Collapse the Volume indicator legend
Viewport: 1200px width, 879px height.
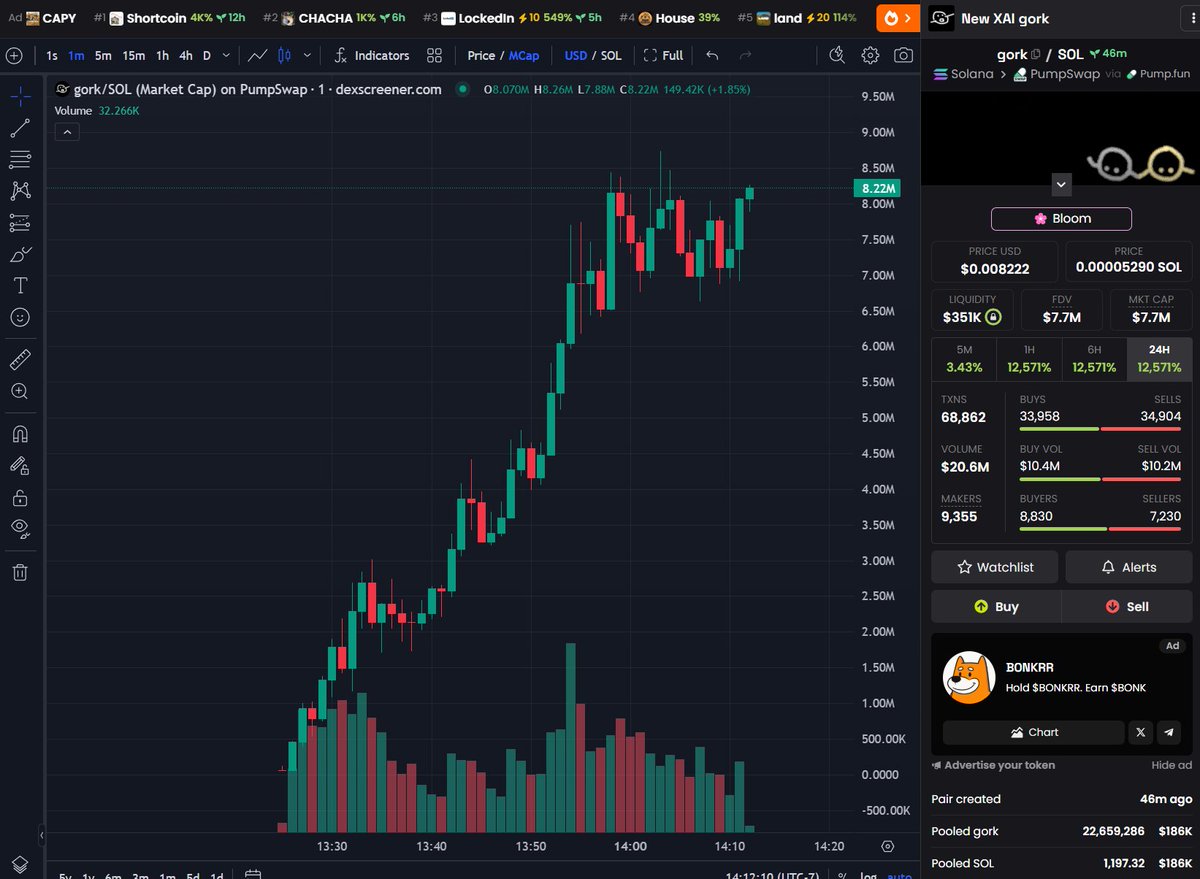(67, 132)
